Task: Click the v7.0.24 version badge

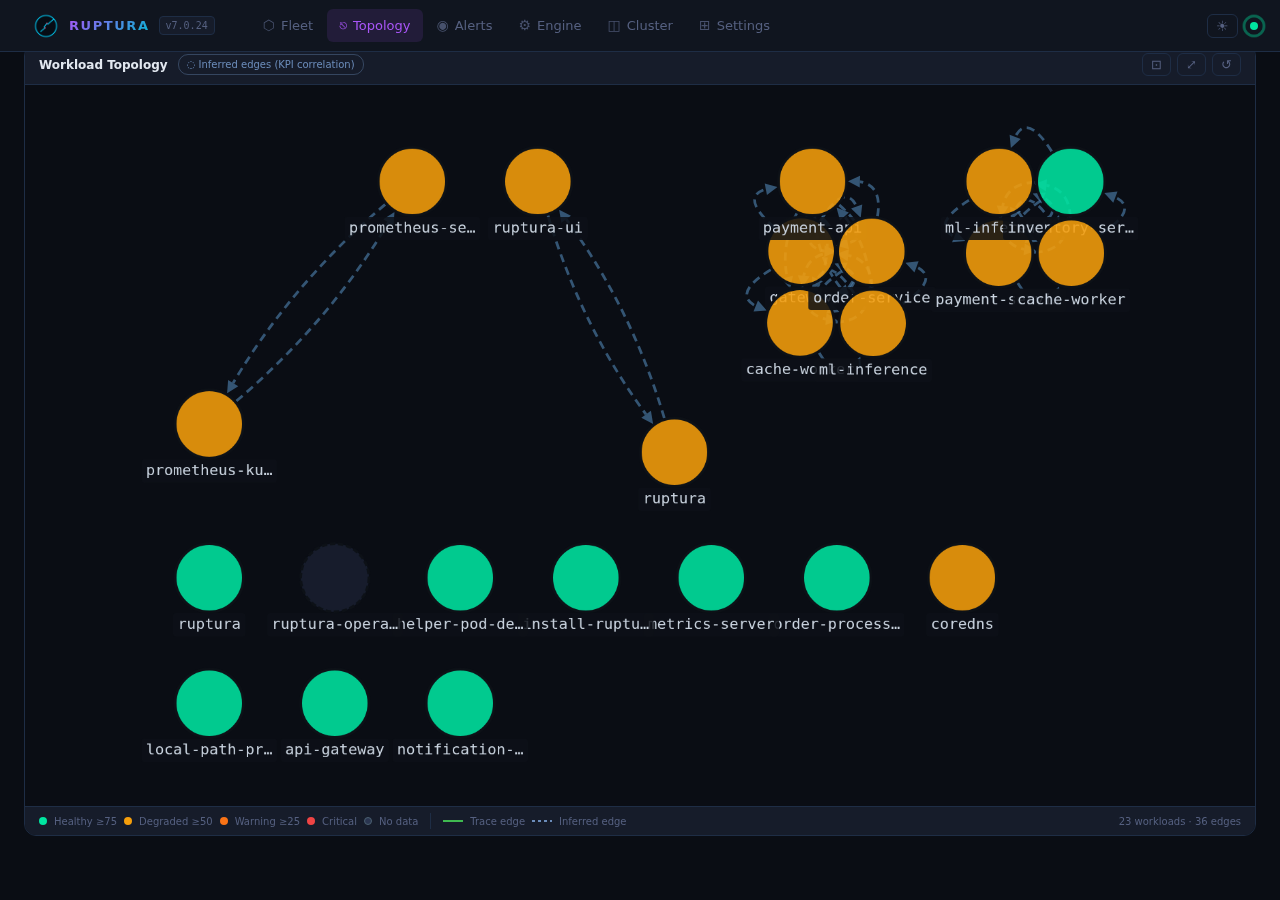Action: click(x=187, y=26)
